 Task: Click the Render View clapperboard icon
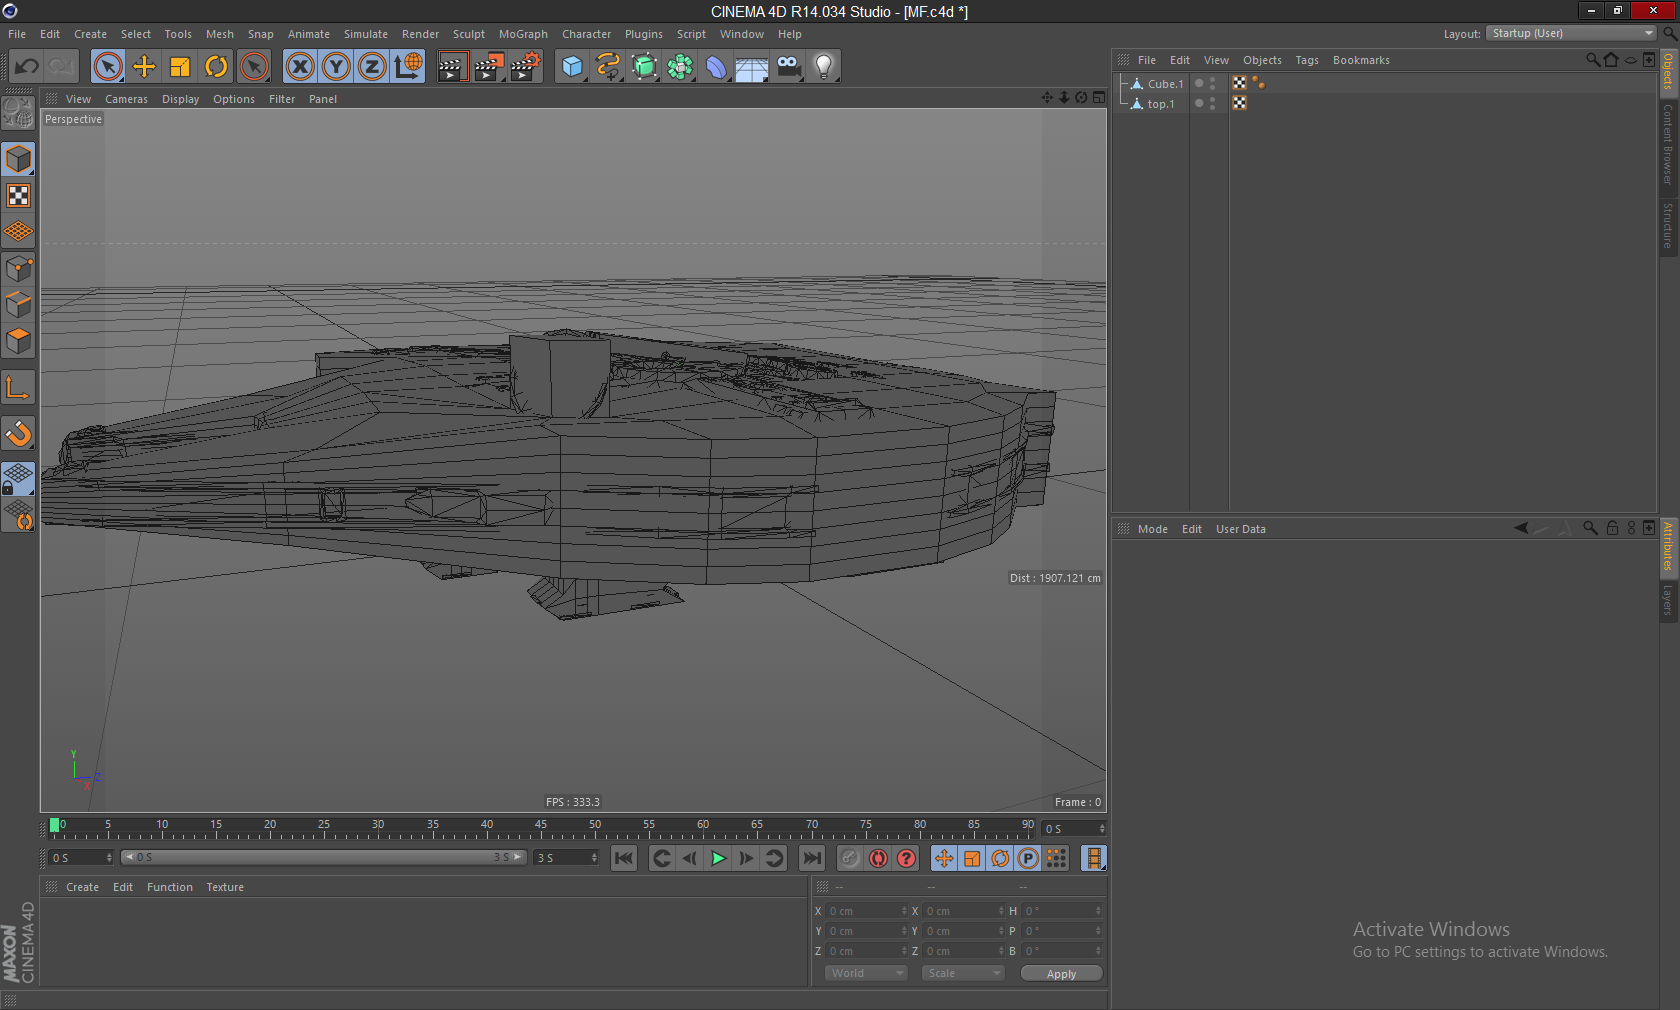(x=452, y=67)
